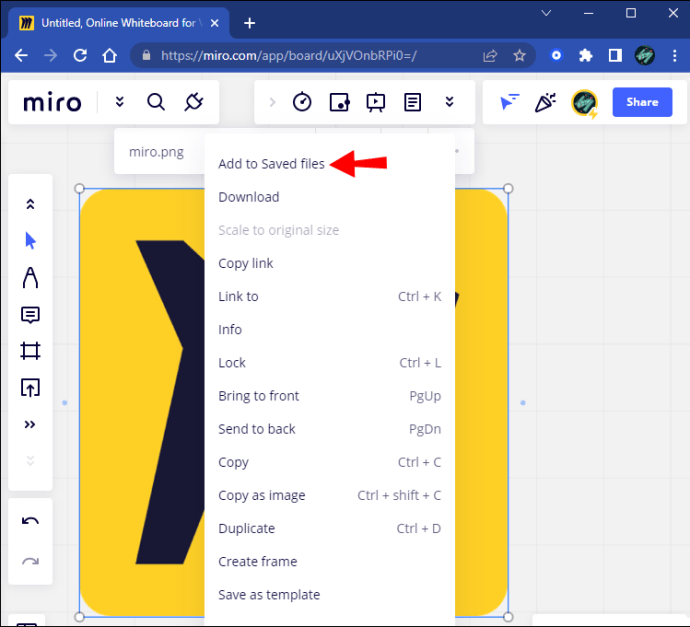This screenshot has width=690, height=627.
Task: Click the right side connection point dot
Action: point(523,403)
